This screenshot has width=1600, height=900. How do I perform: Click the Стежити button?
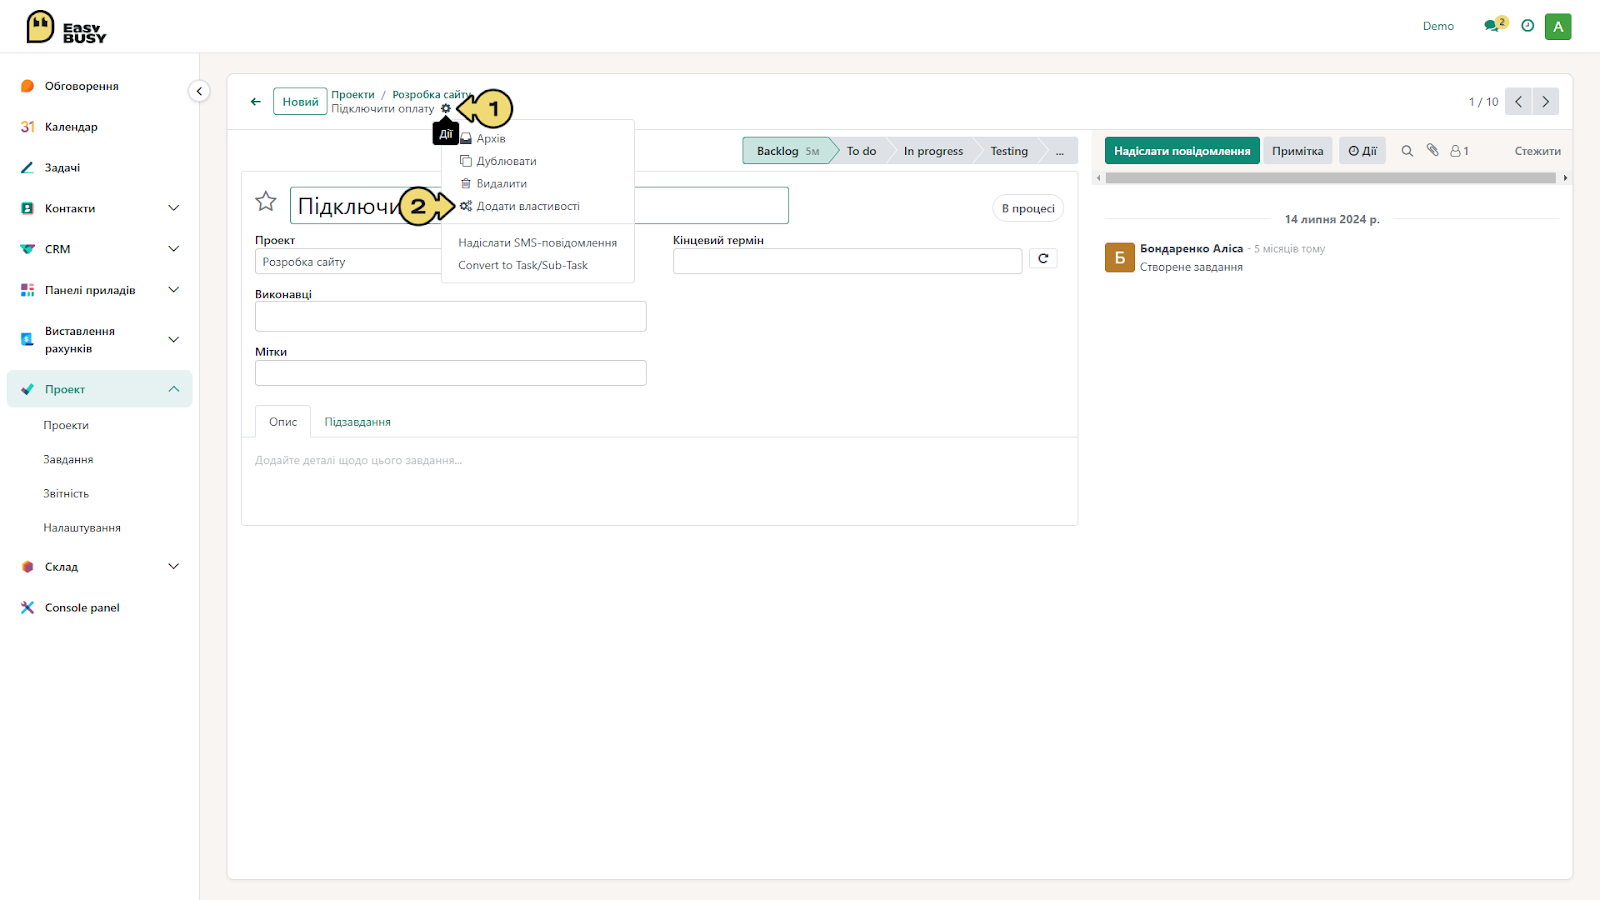tap(1537, 151)
